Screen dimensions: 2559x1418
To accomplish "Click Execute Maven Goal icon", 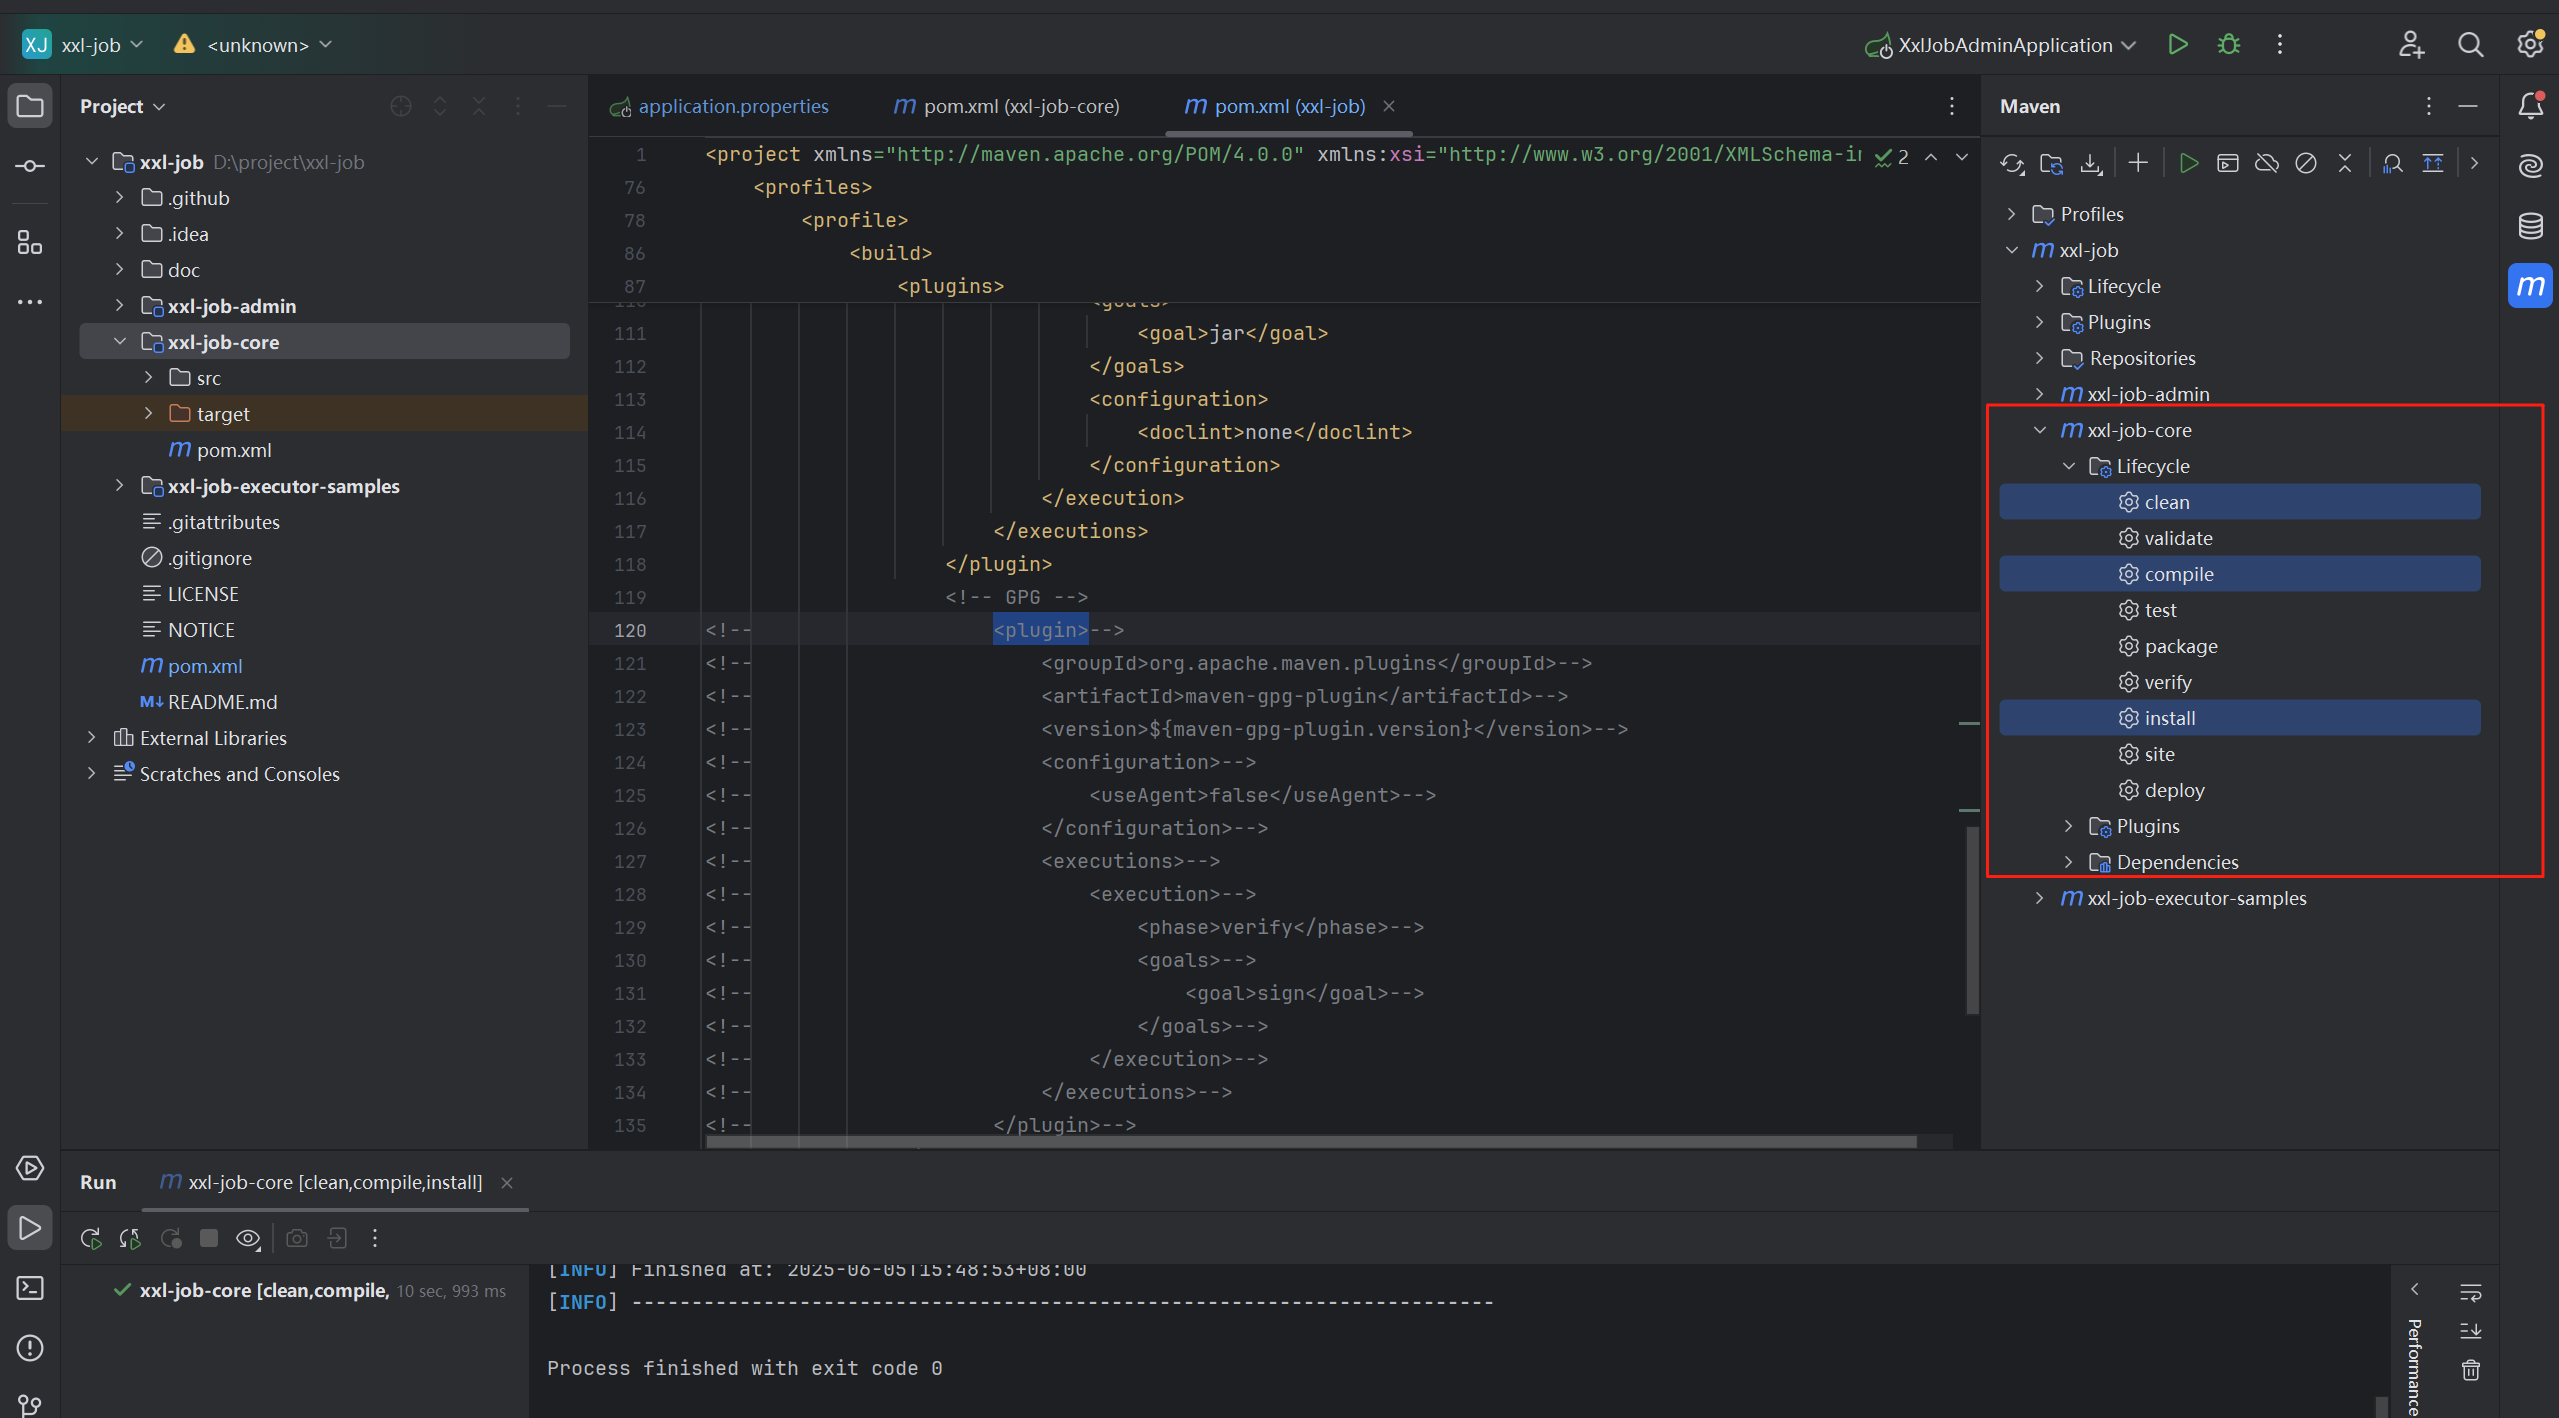I will click(x=2227, y=163).
